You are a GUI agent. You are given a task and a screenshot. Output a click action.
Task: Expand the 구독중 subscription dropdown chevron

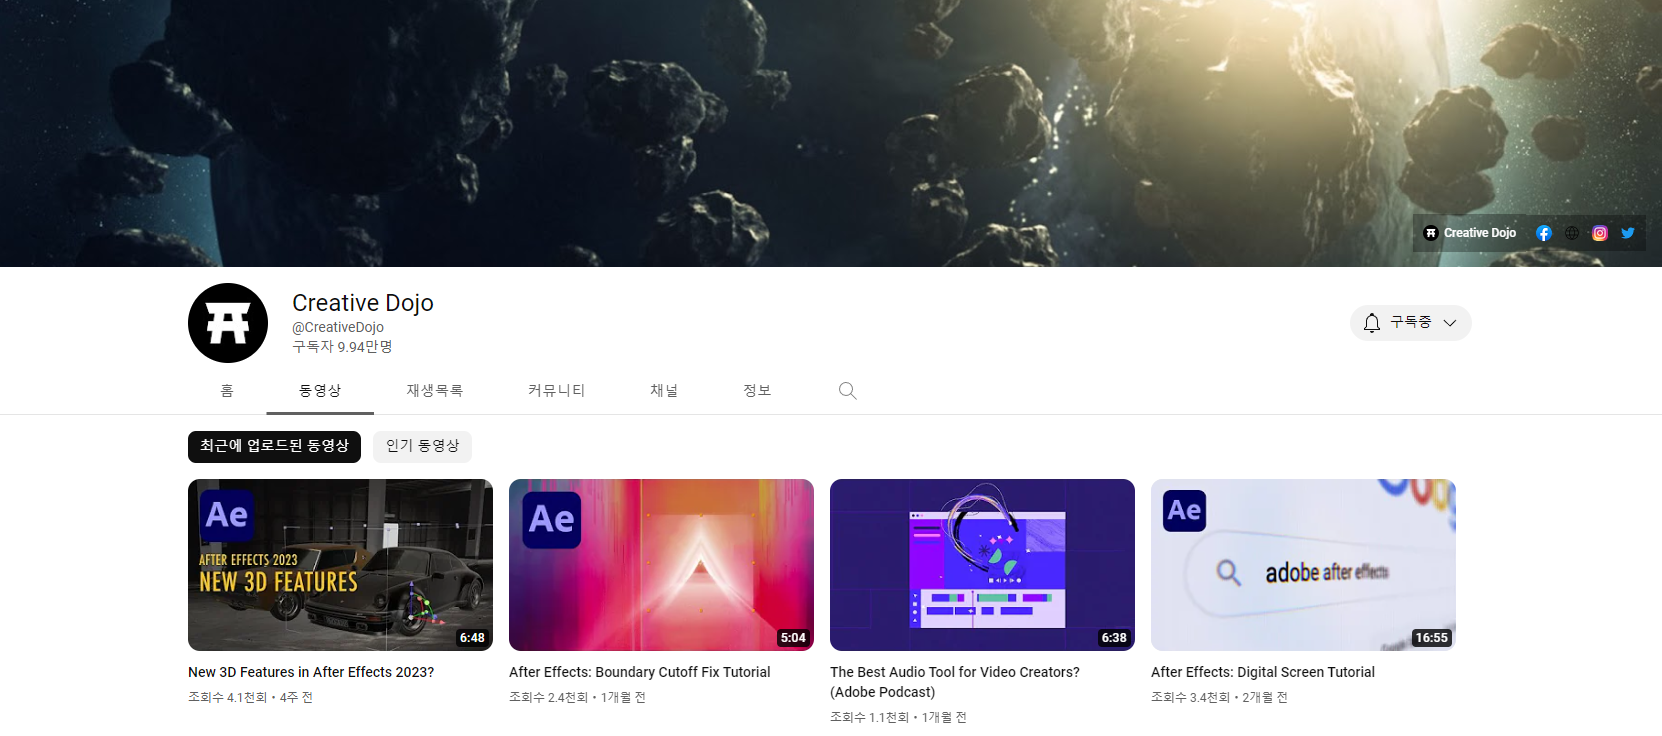point(1450,323)
